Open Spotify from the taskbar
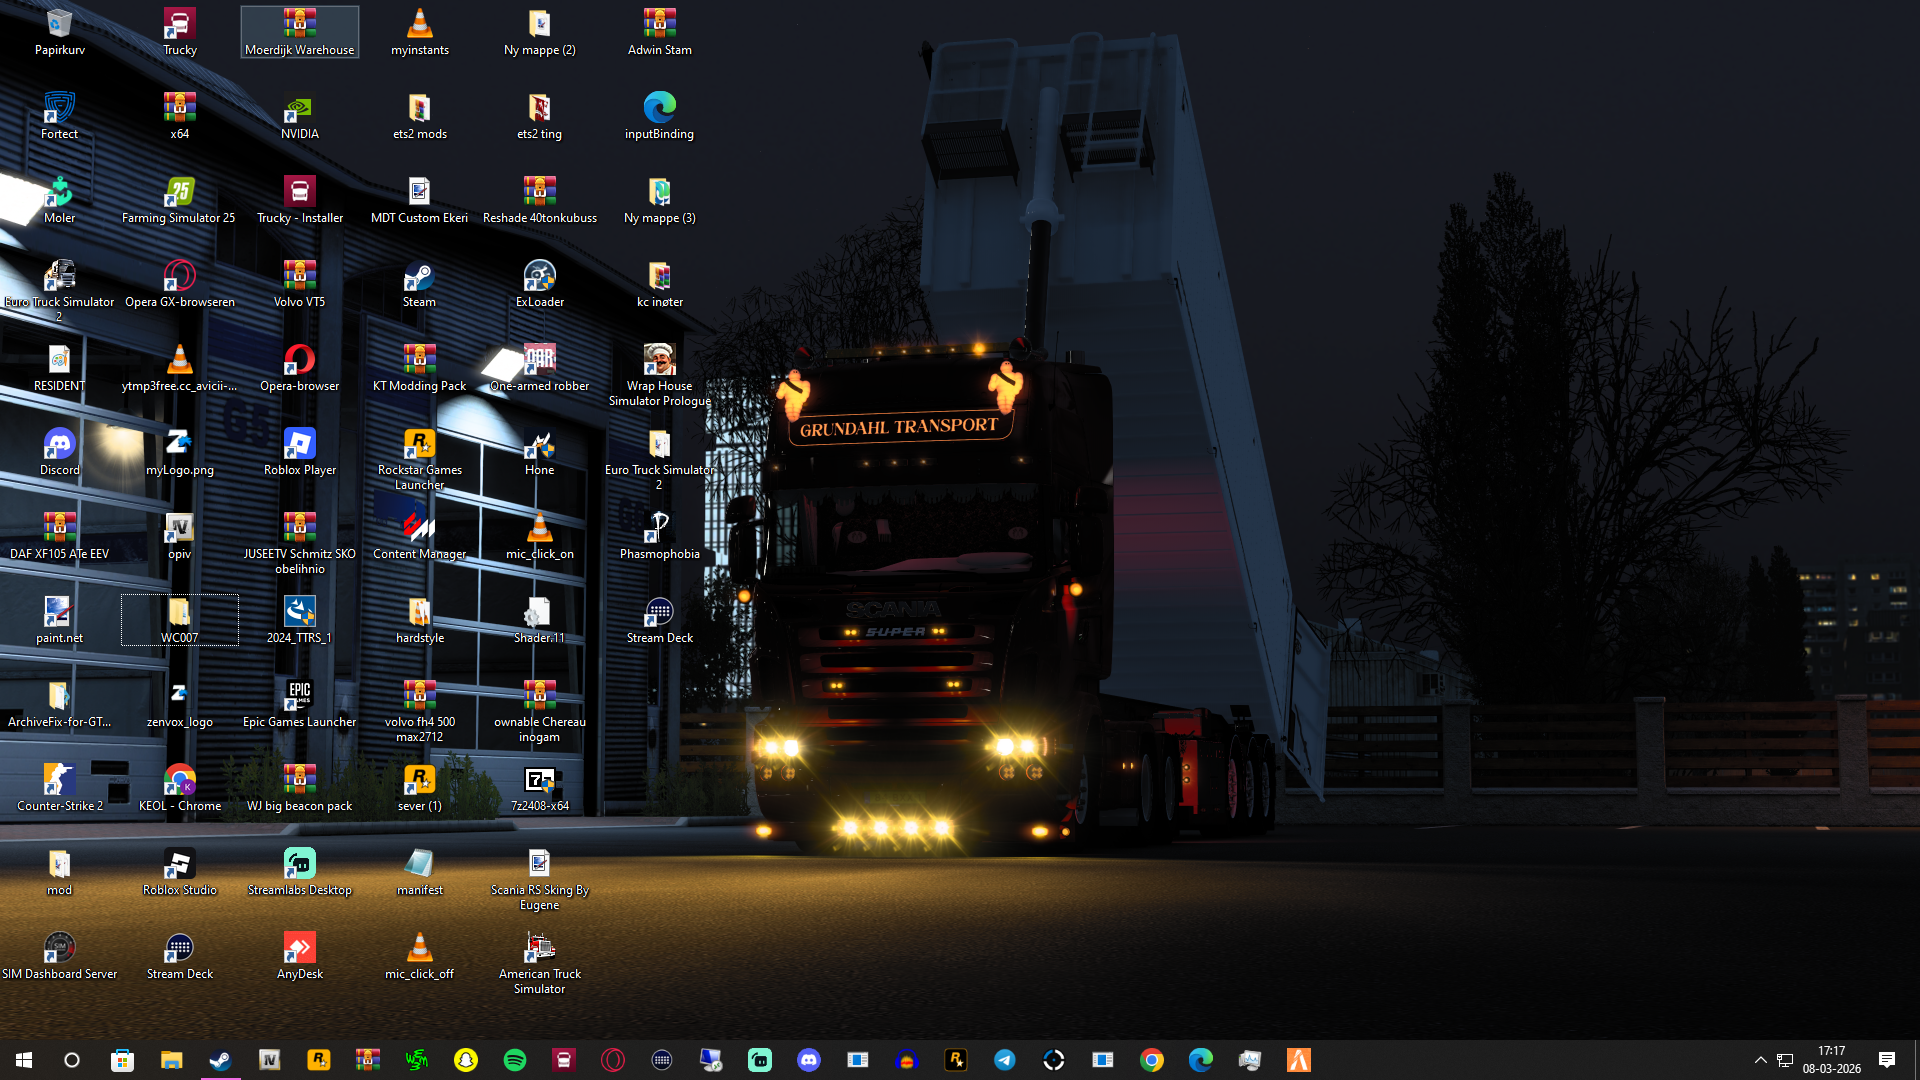Screen dimensions: 1920x1080 tap(515, 1060)
